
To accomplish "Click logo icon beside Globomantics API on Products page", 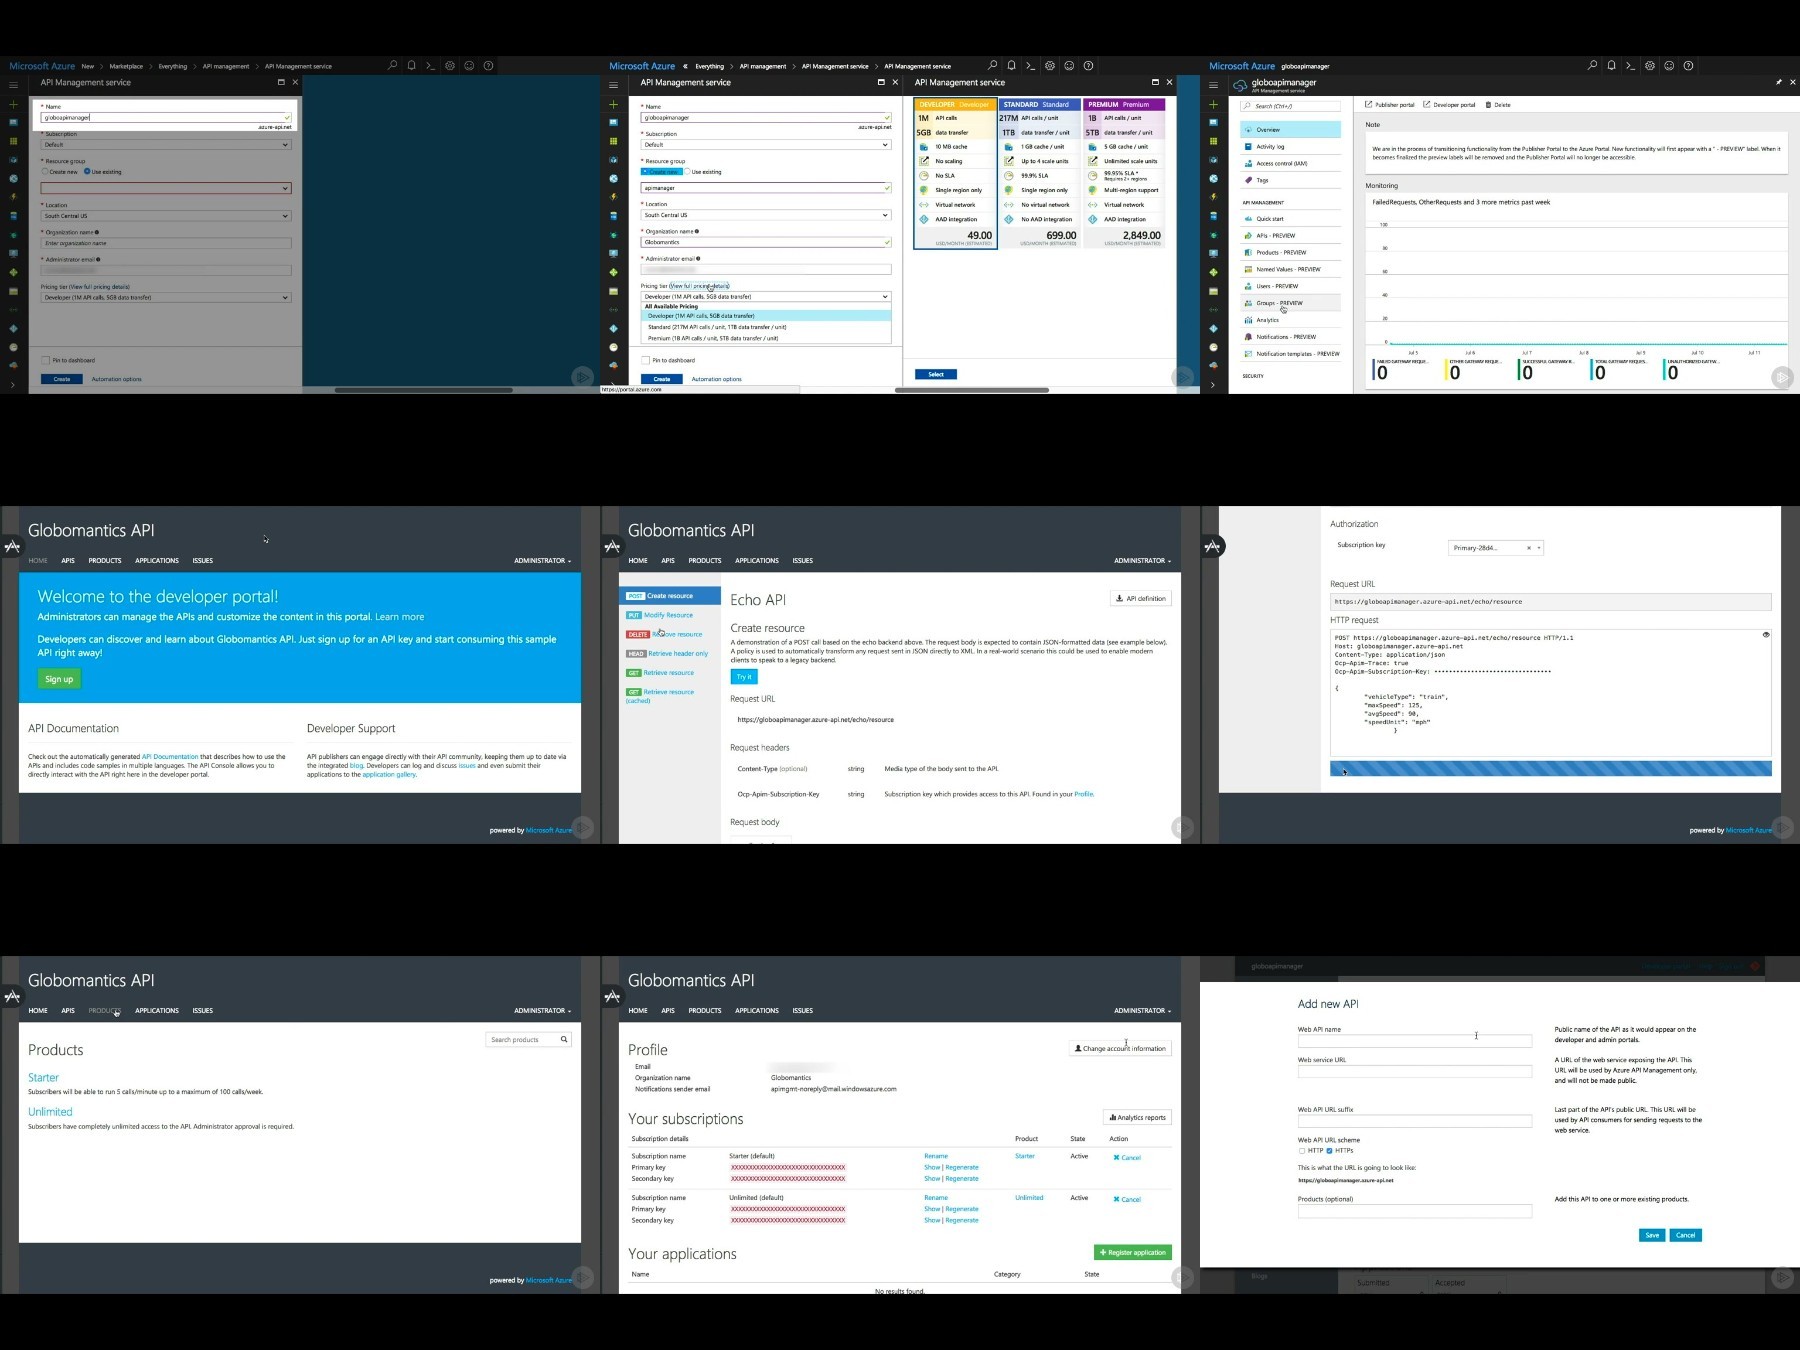I will [12, 996].
